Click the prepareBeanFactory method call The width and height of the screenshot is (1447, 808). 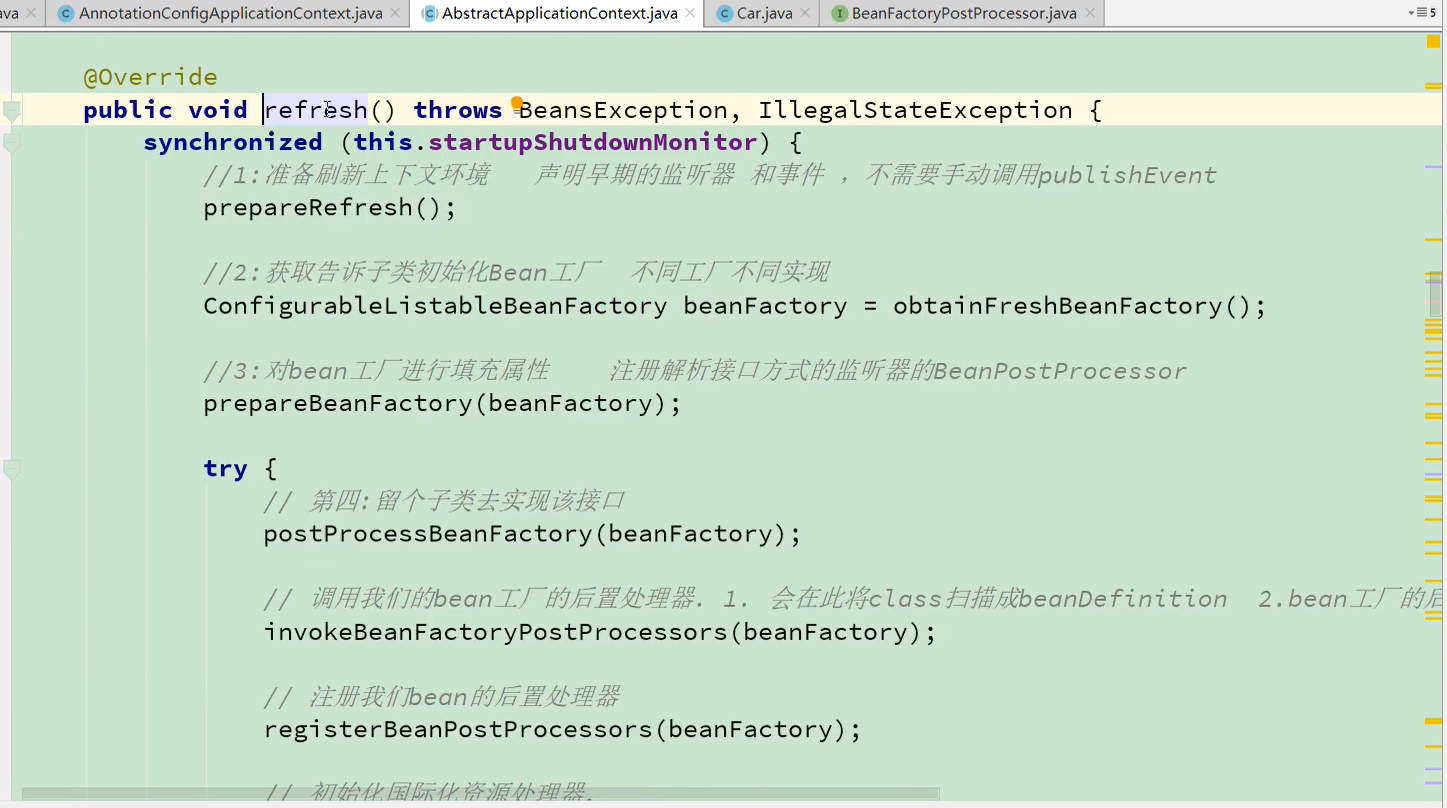point(338,404)
